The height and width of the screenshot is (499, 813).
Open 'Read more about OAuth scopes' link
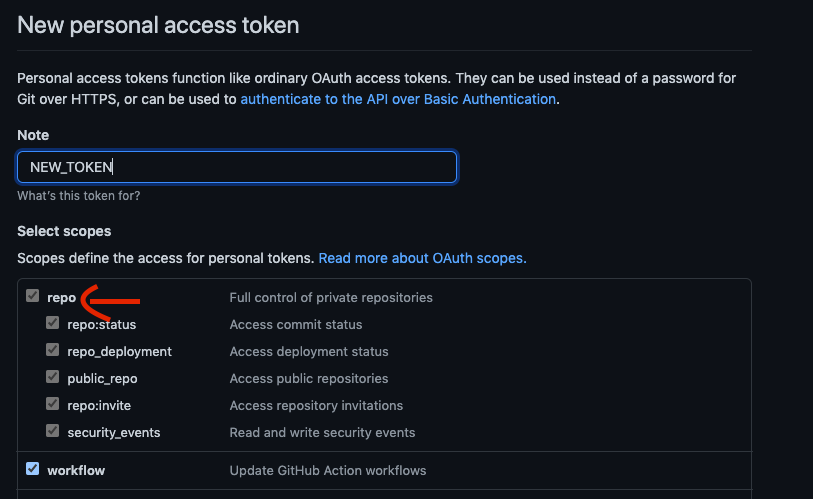coord(422,258)
